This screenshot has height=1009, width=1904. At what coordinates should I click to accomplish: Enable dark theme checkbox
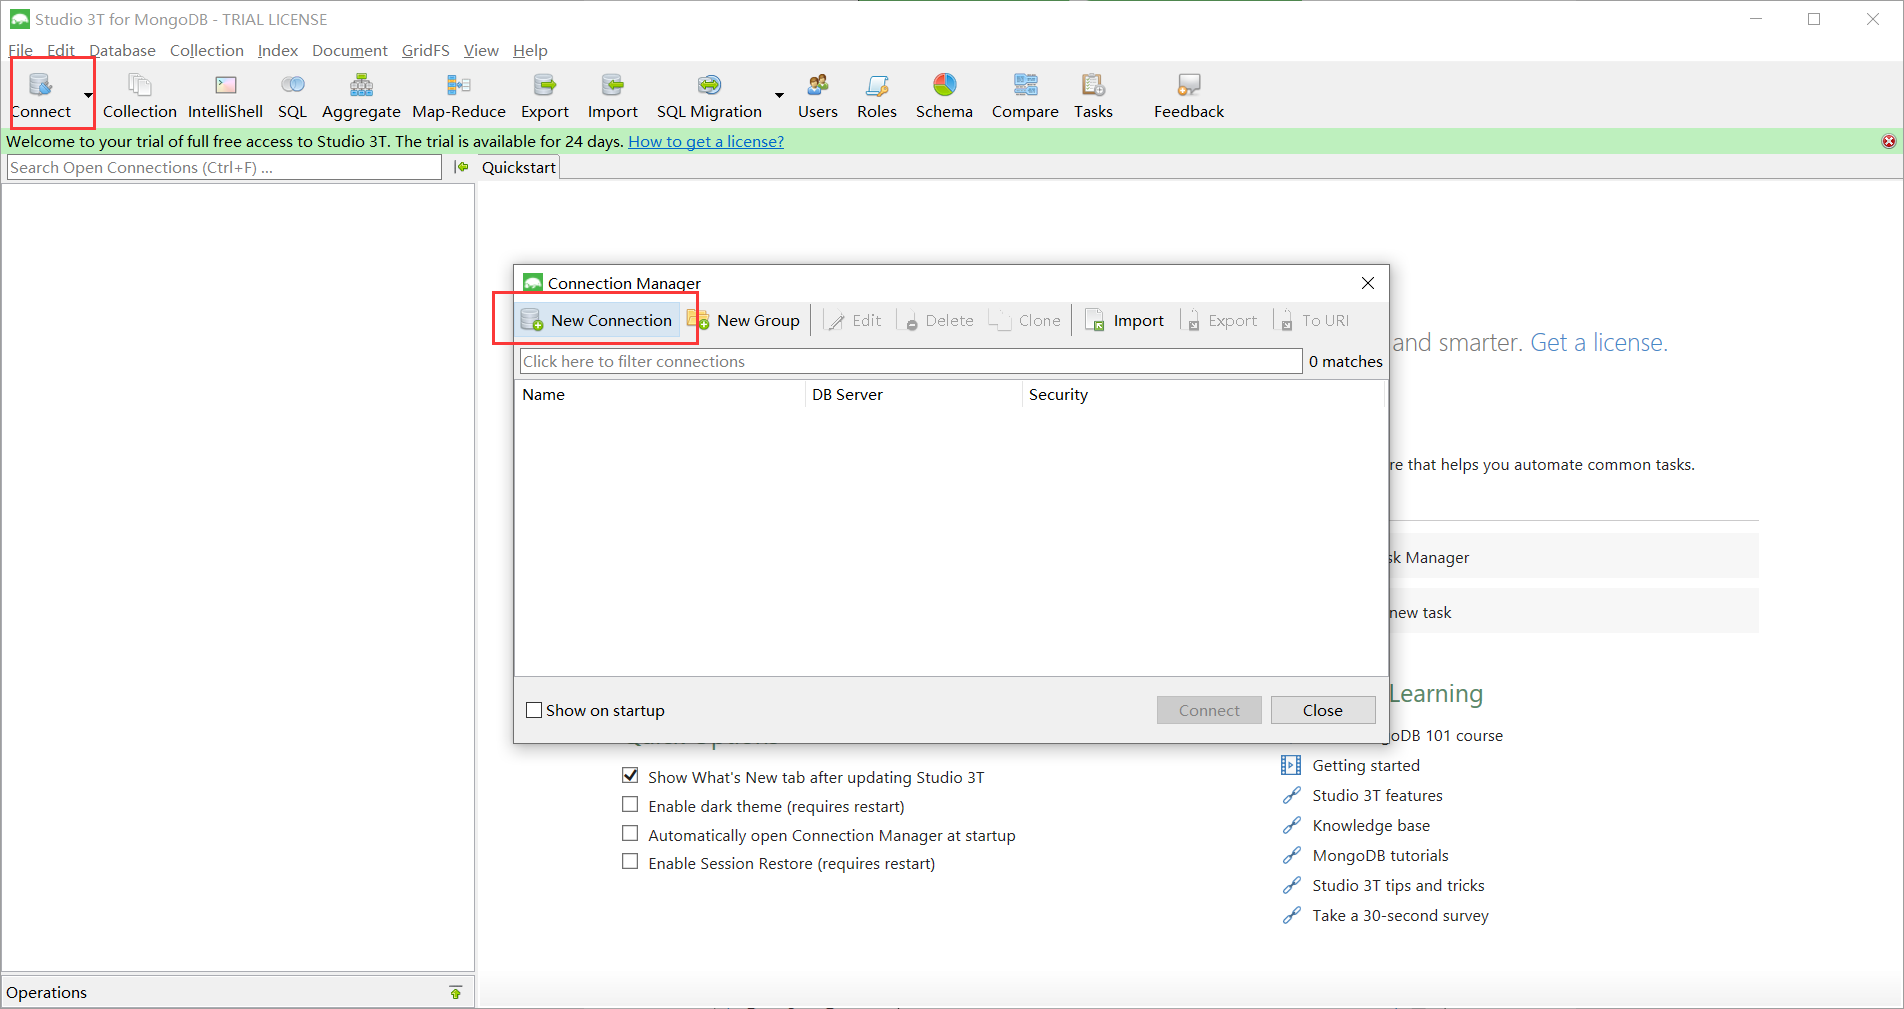[630, 804]
